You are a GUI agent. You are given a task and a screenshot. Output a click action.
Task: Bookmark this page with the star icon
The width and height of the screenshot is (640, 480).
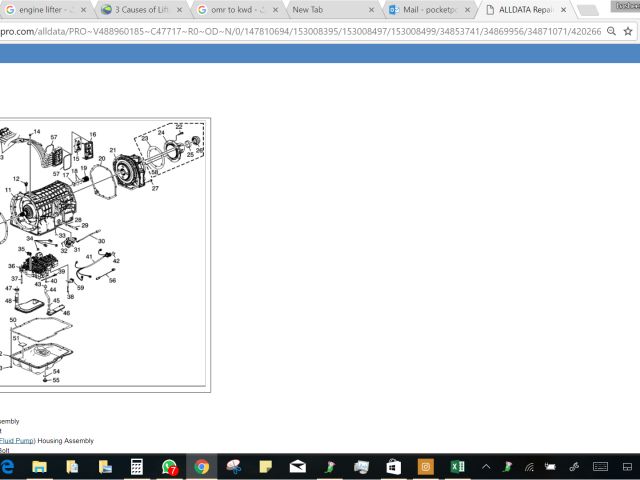pyautogui.click(x=627, y=31)
